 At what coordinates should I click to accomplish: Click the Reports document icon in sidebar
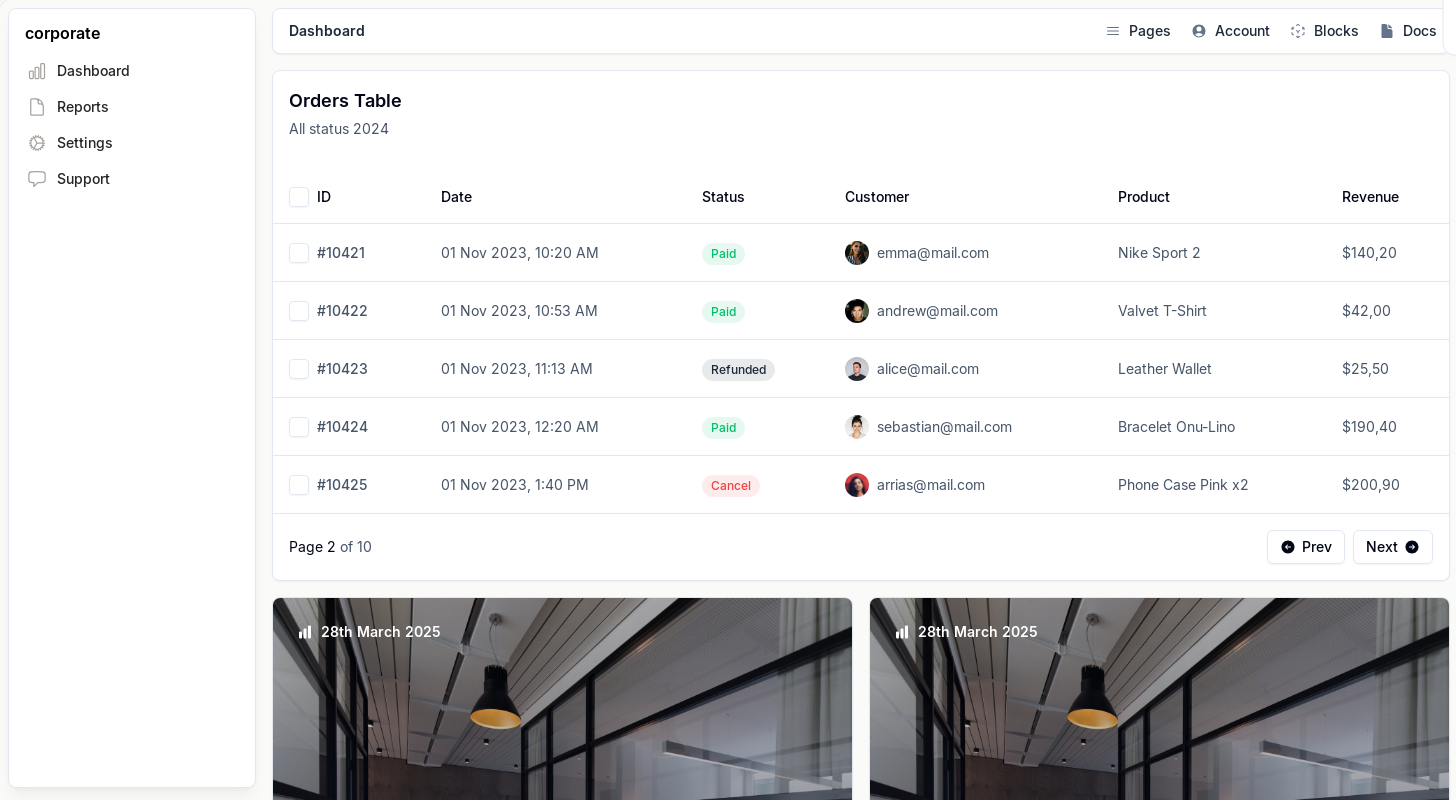click(37, 107)
